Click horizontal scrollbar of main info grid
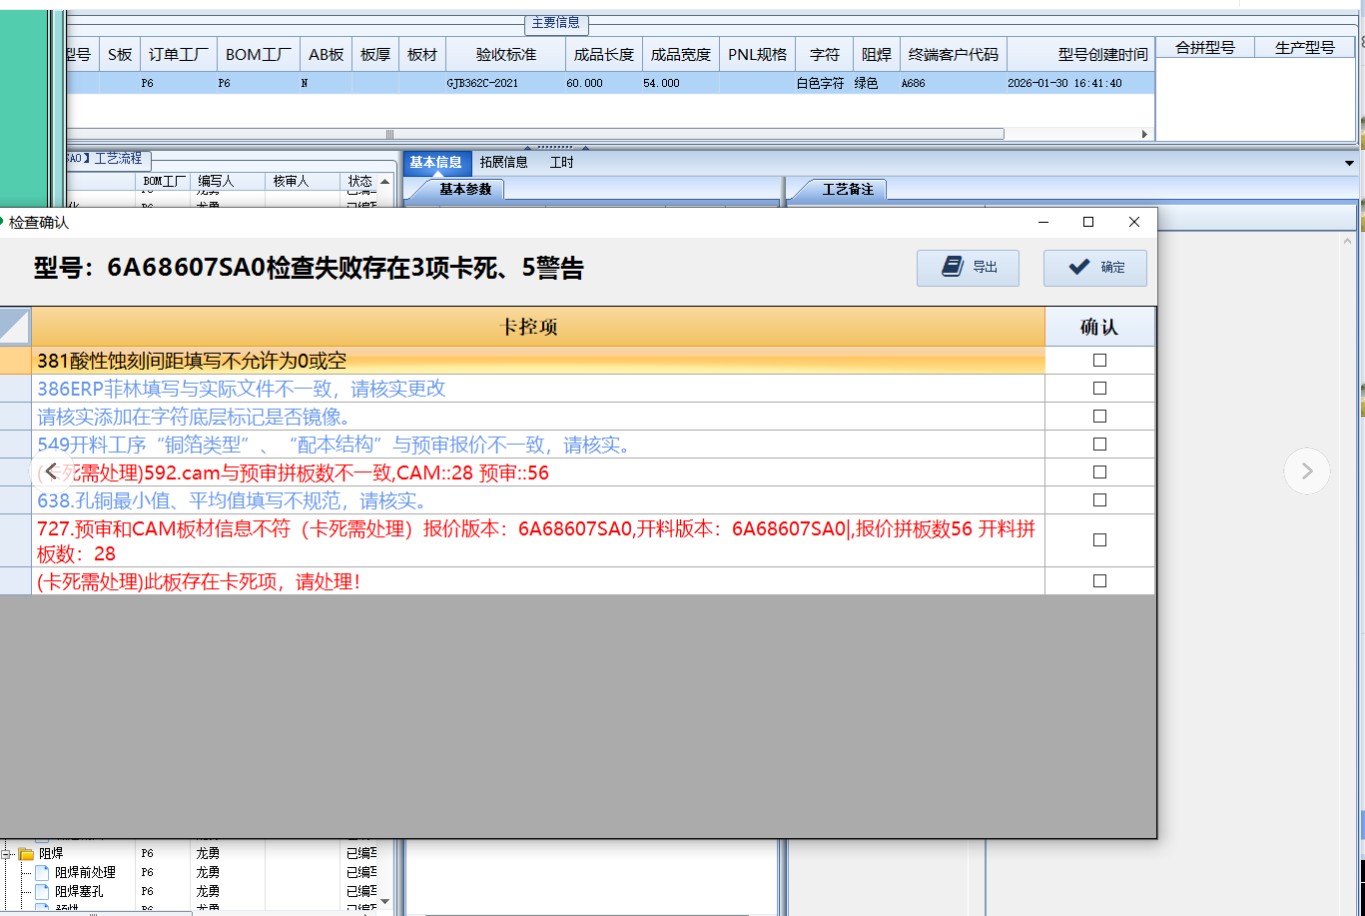The image size is (1365, 916). (x=535, y=134)
